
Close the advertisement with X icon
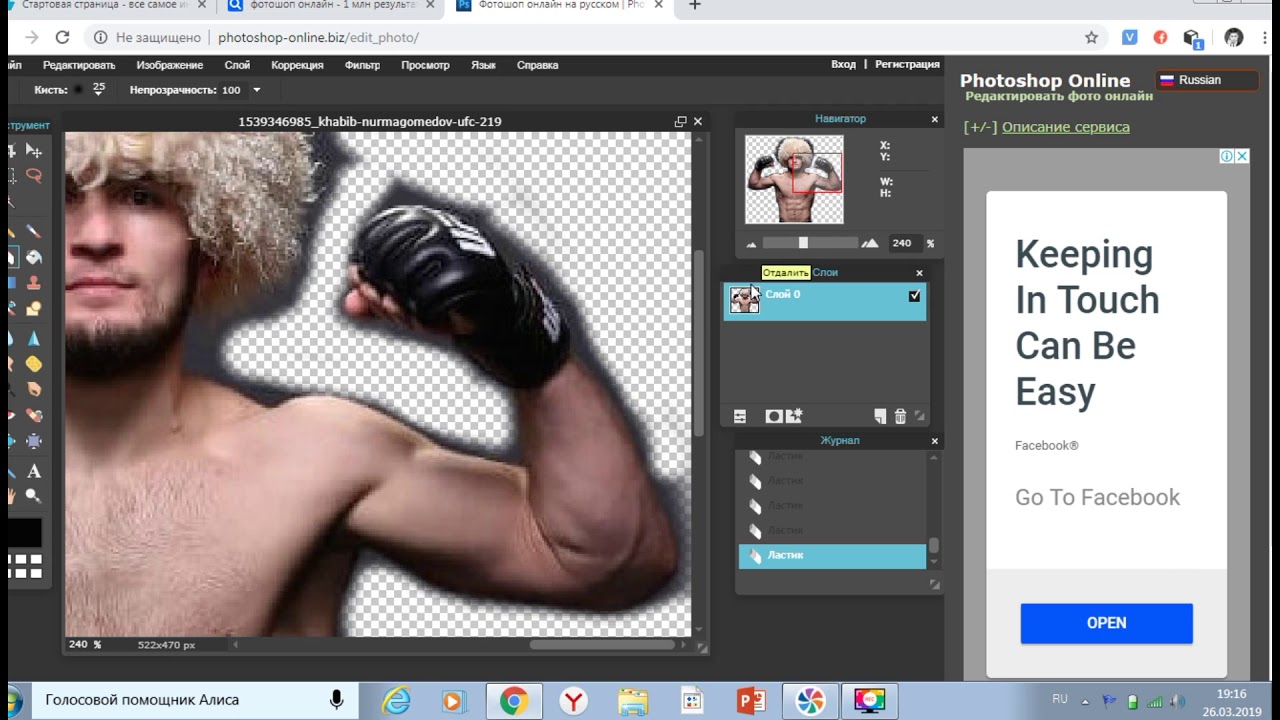pyautogui.click(x=1241, y=156)
